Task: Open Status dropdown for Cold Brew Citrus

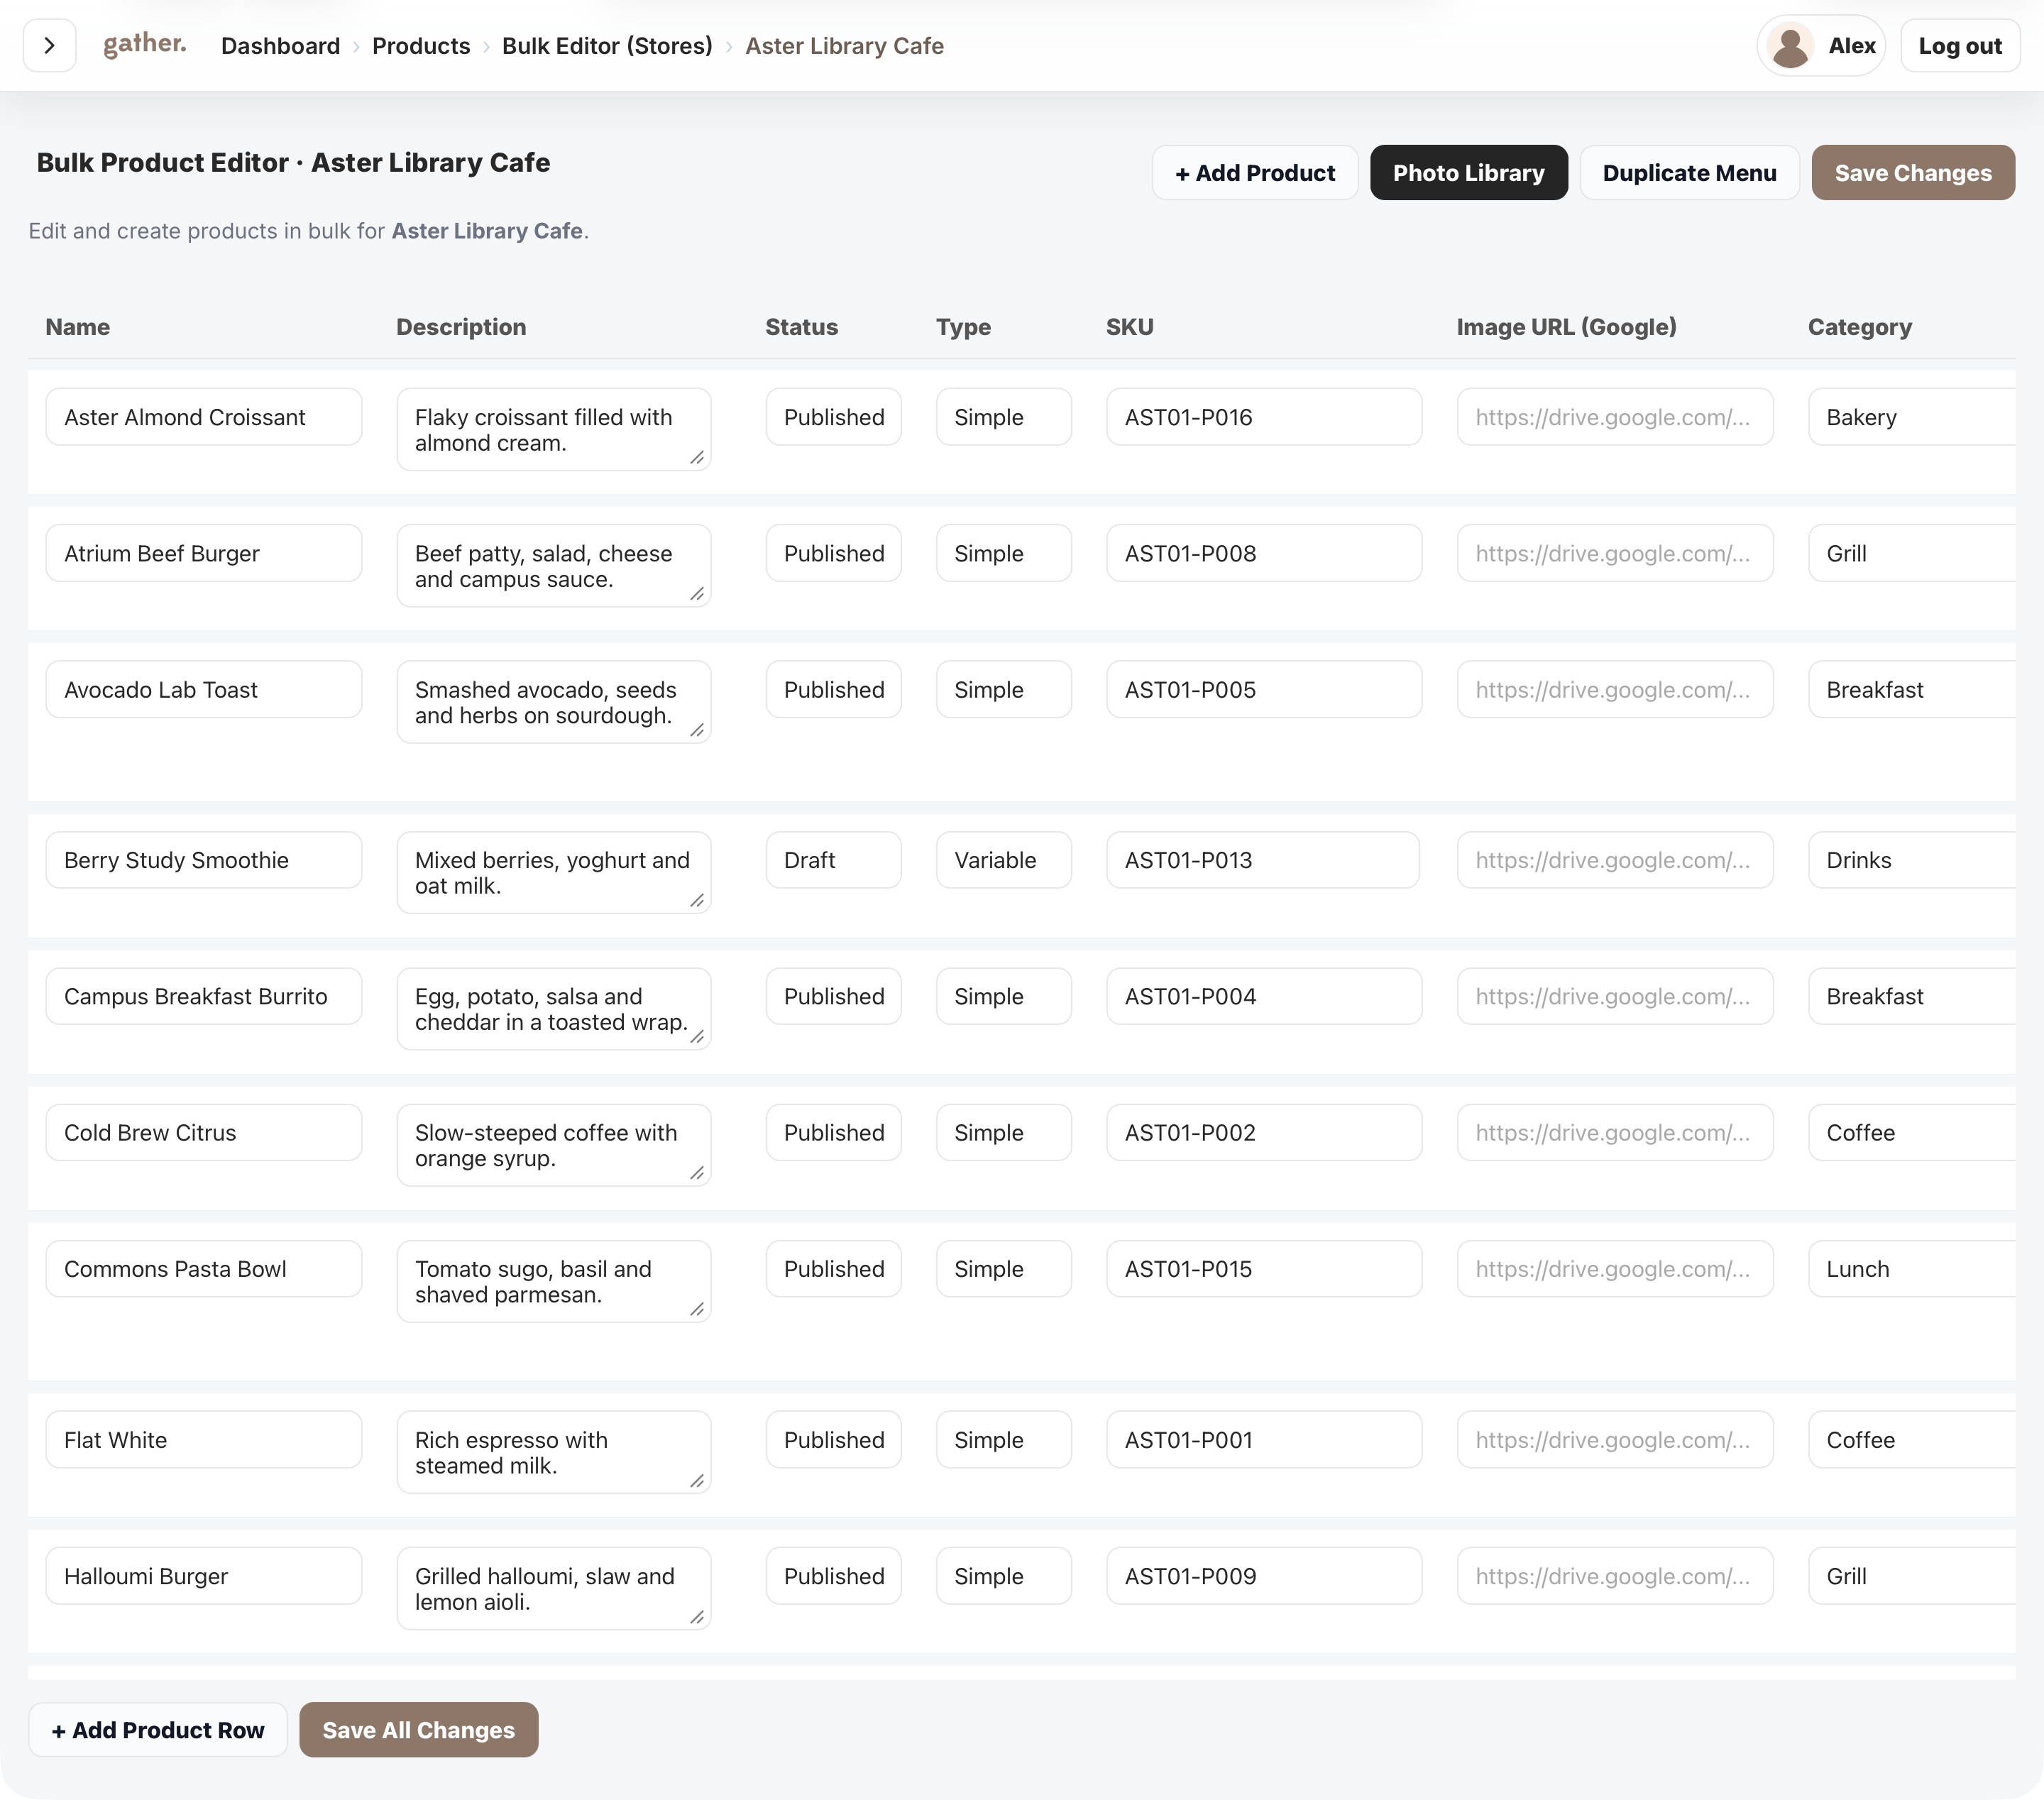Action: point(833,1133)
